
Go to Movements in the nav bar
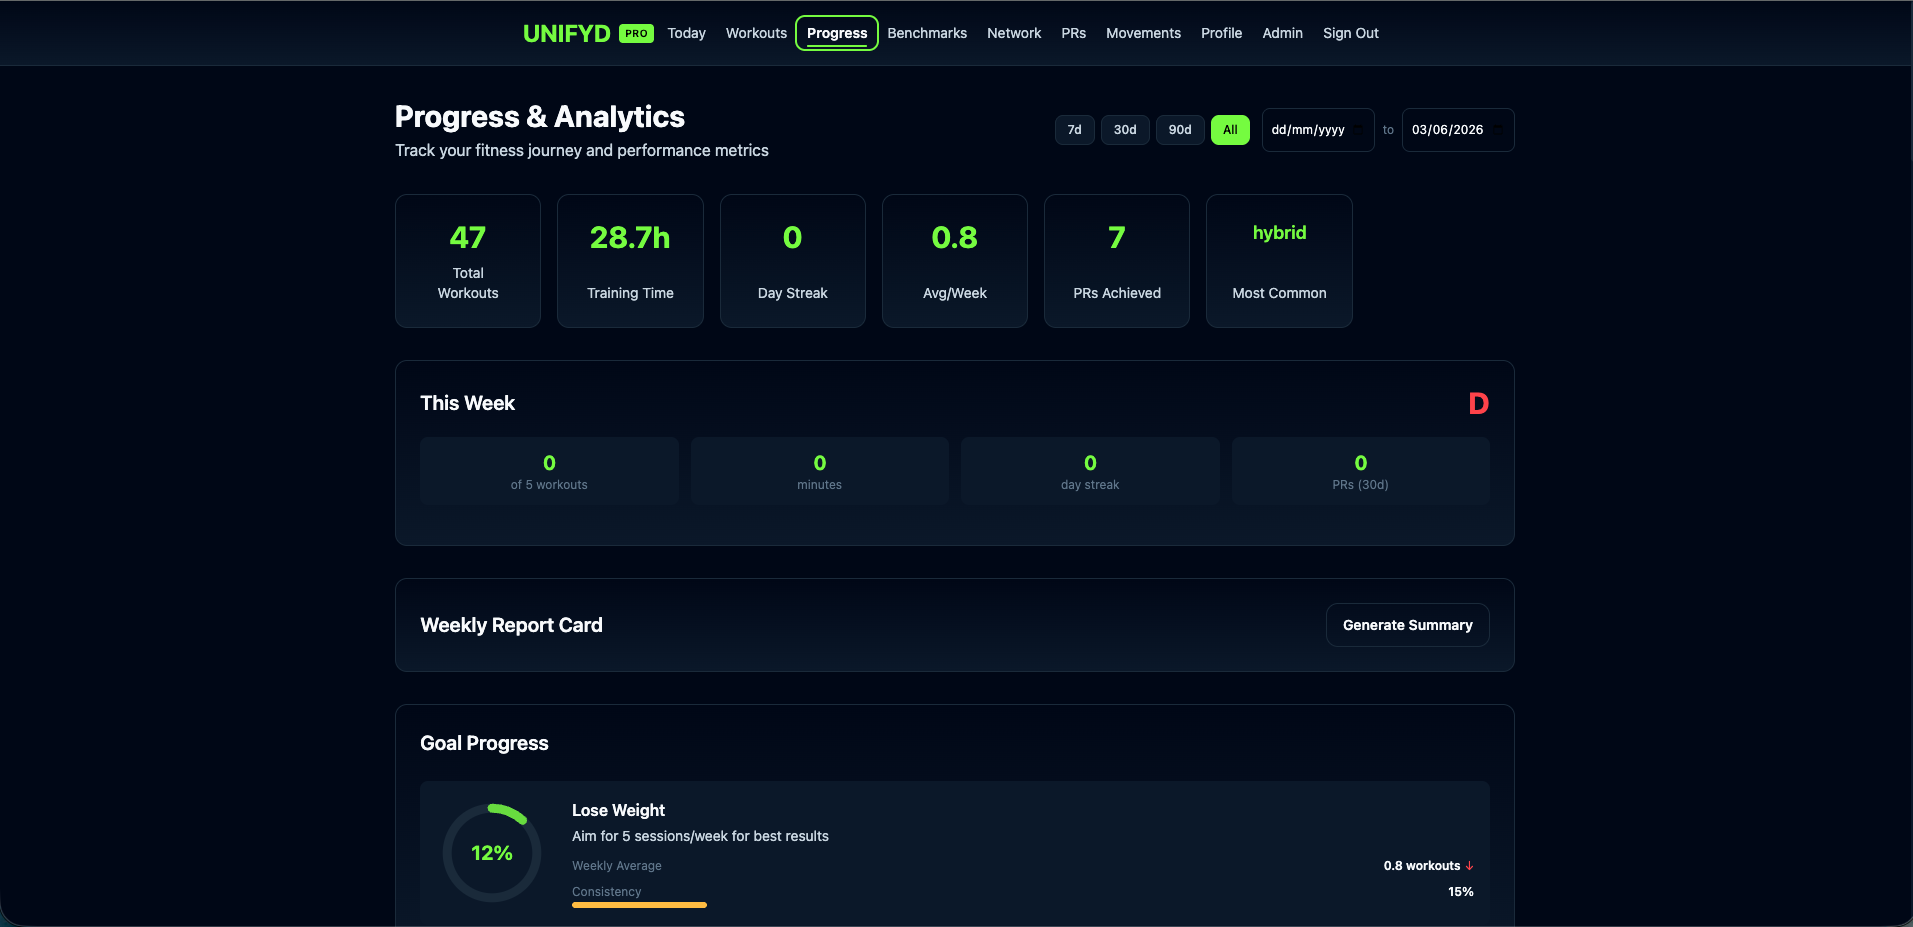pos(1143,33)
